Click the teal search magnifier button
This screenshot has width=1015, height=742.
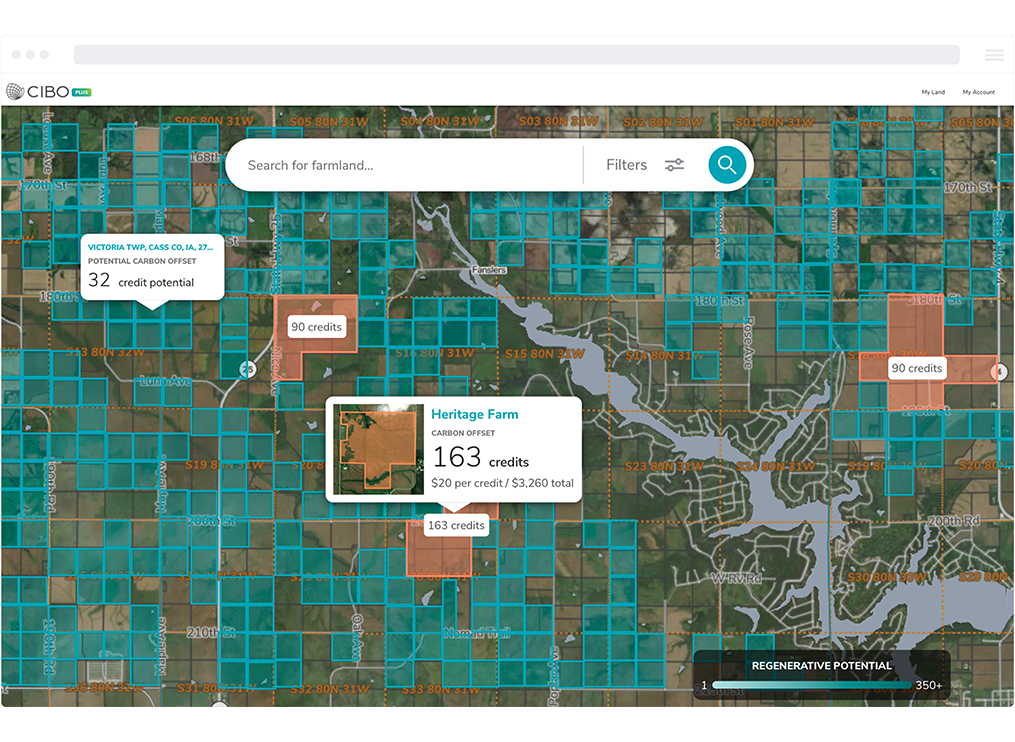(x=726, y=165)
